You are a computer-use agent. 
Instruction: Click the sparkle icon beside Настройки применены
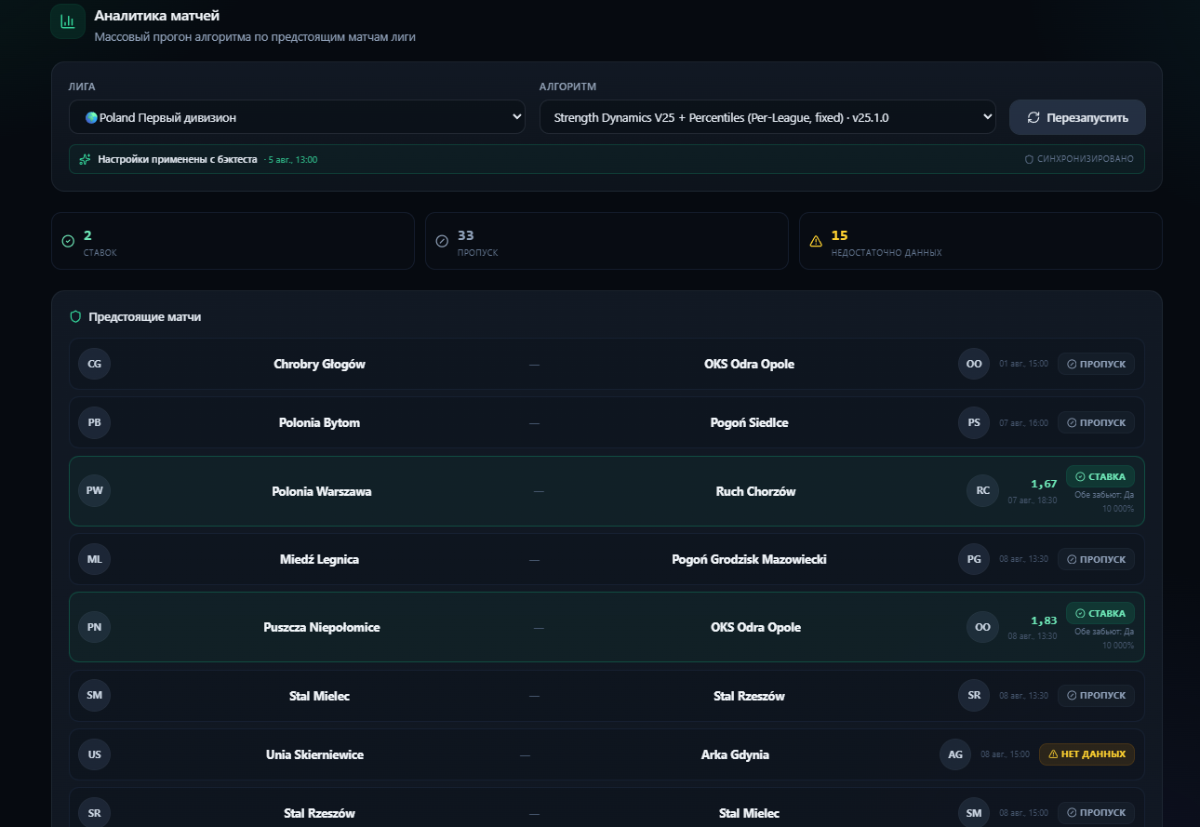click(x=85, y=159)
